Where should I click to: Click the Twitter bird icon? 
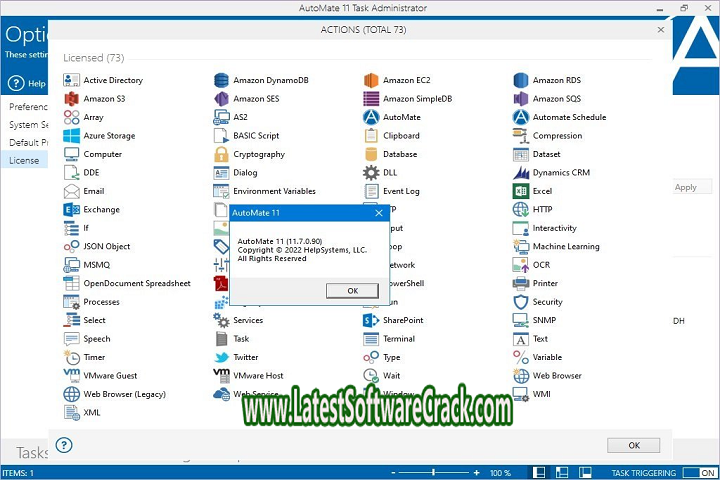(221, 357)
